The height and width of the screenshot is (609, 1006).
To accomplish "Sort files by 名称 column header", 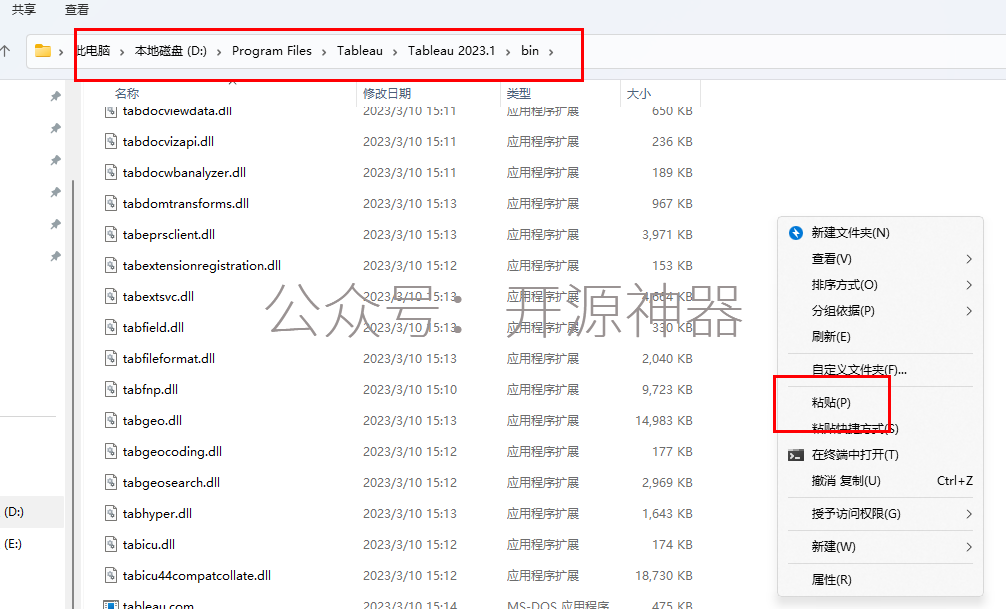I will click(x=127, y=94).
